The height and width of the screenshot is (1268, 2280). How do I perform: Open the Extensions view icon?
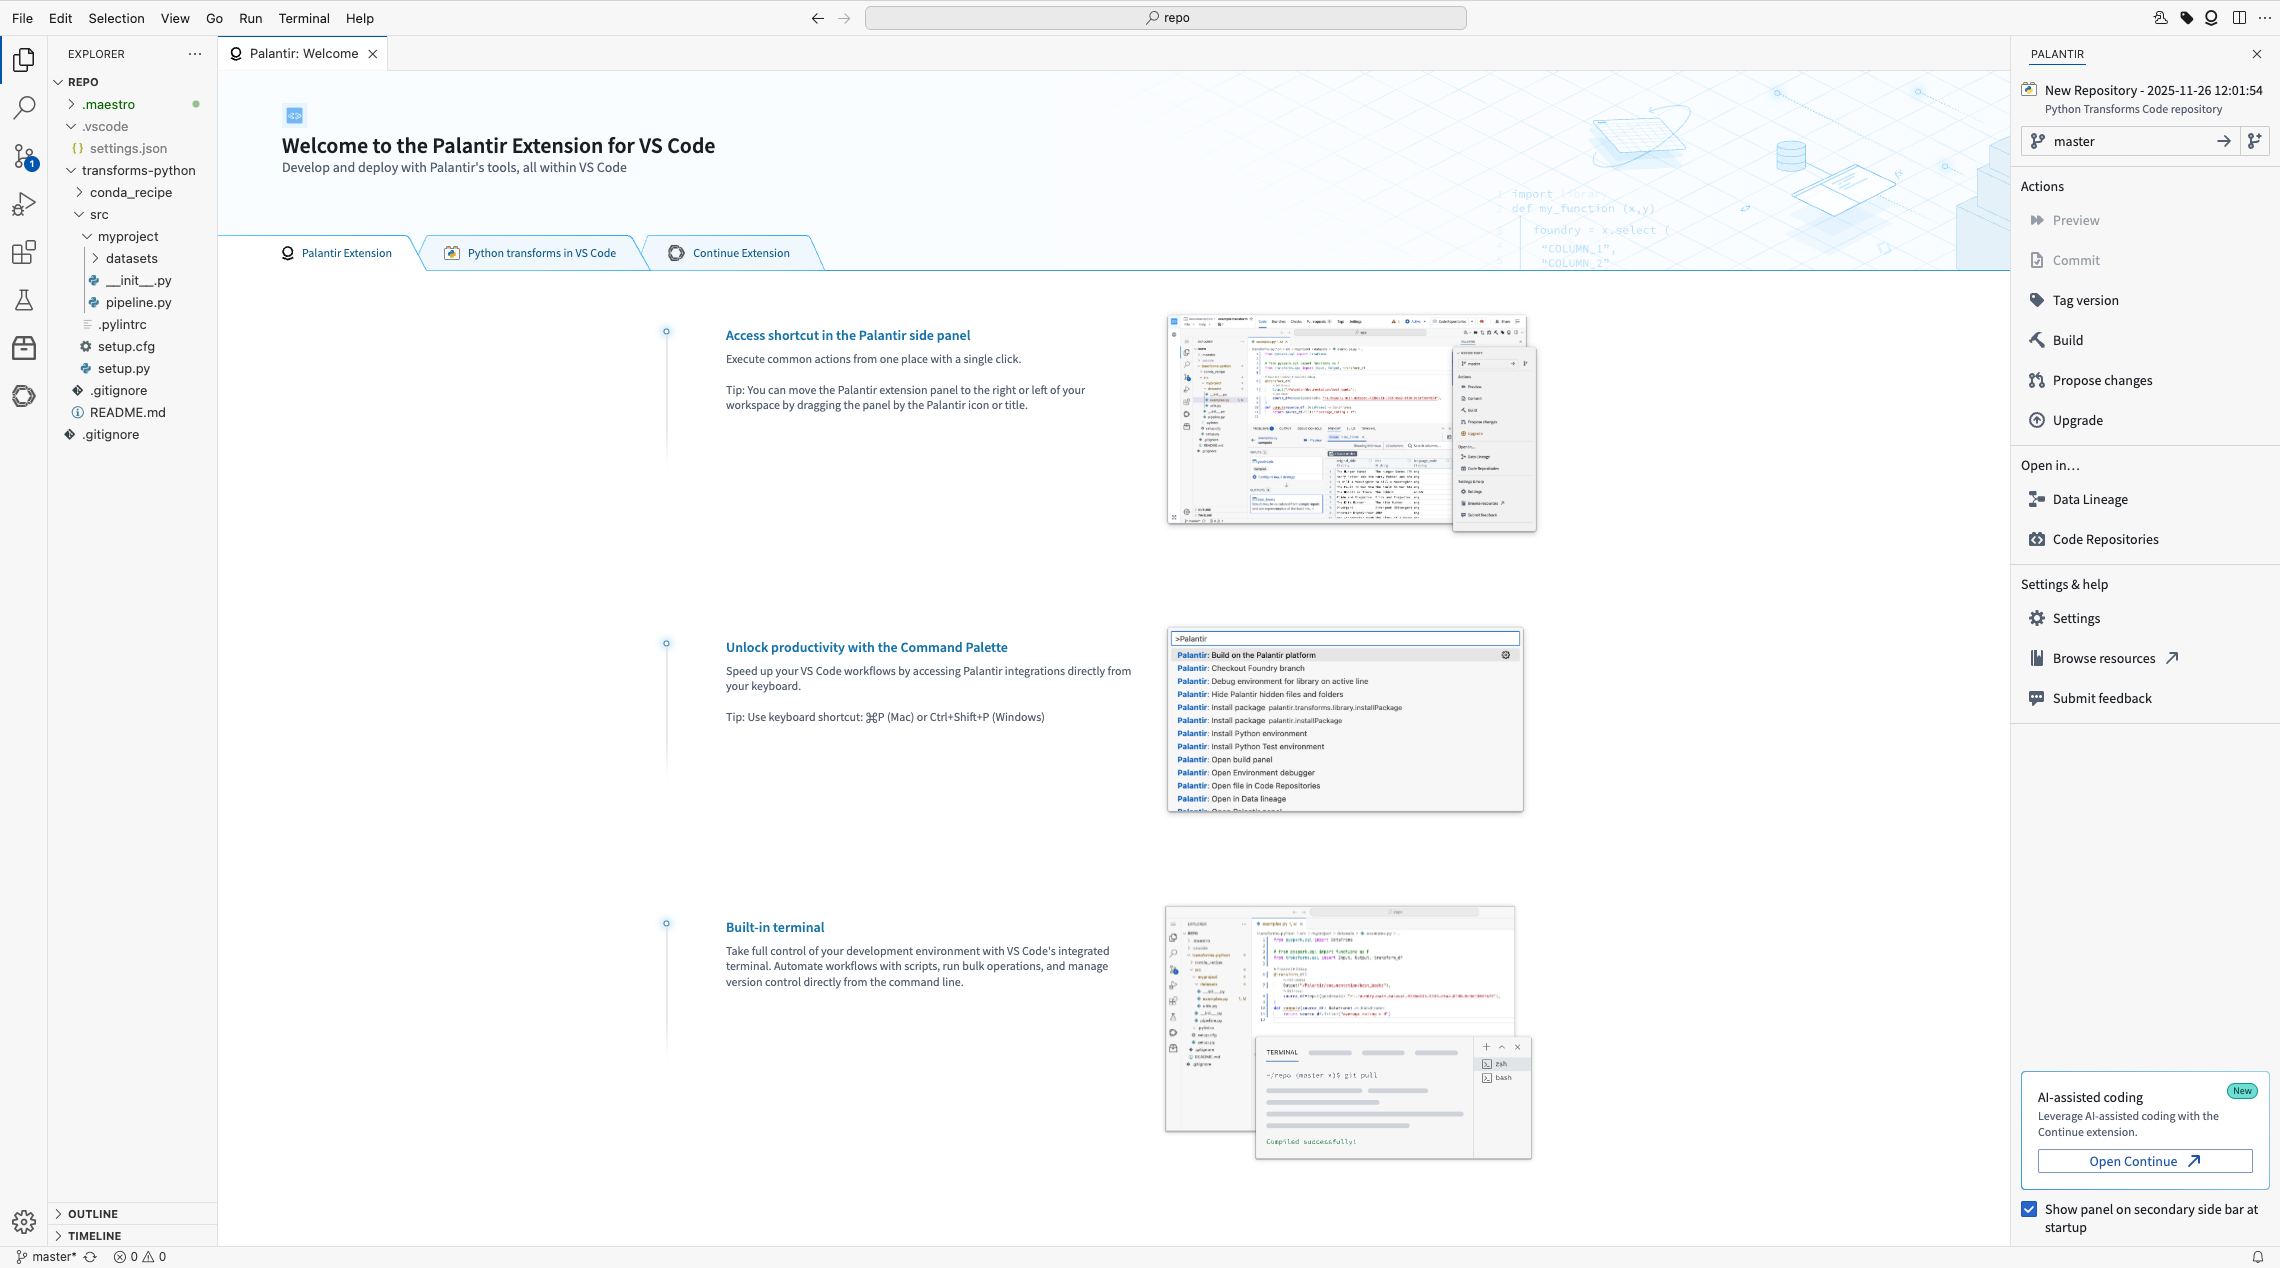tap(24, 252)
